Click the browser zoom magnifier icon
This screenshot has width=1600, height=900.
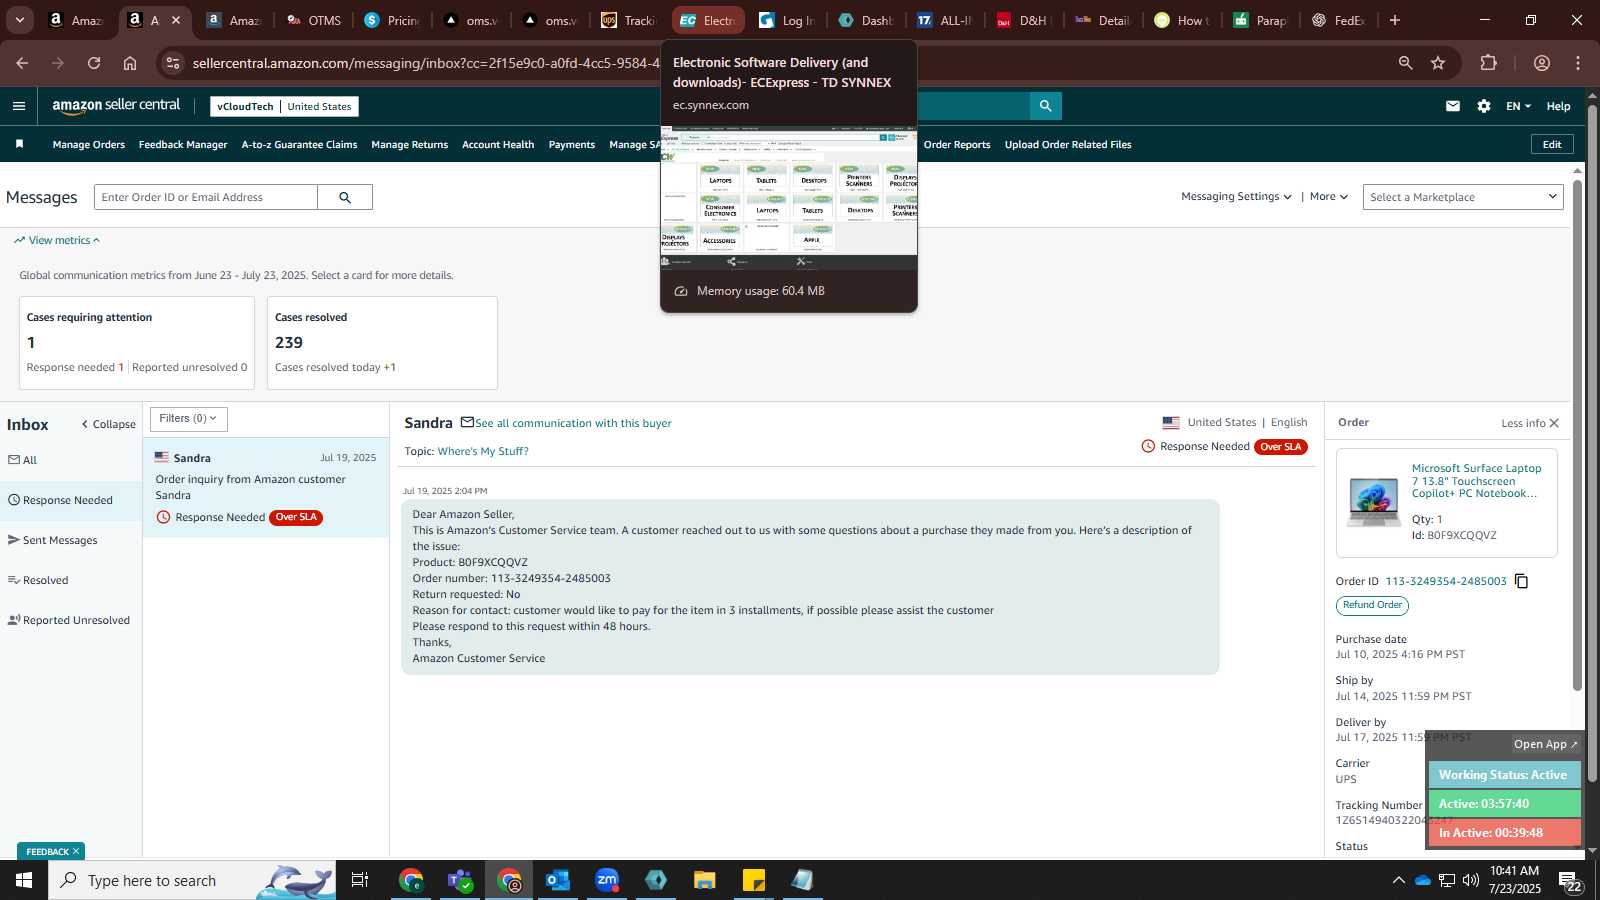coord(1405,63)
